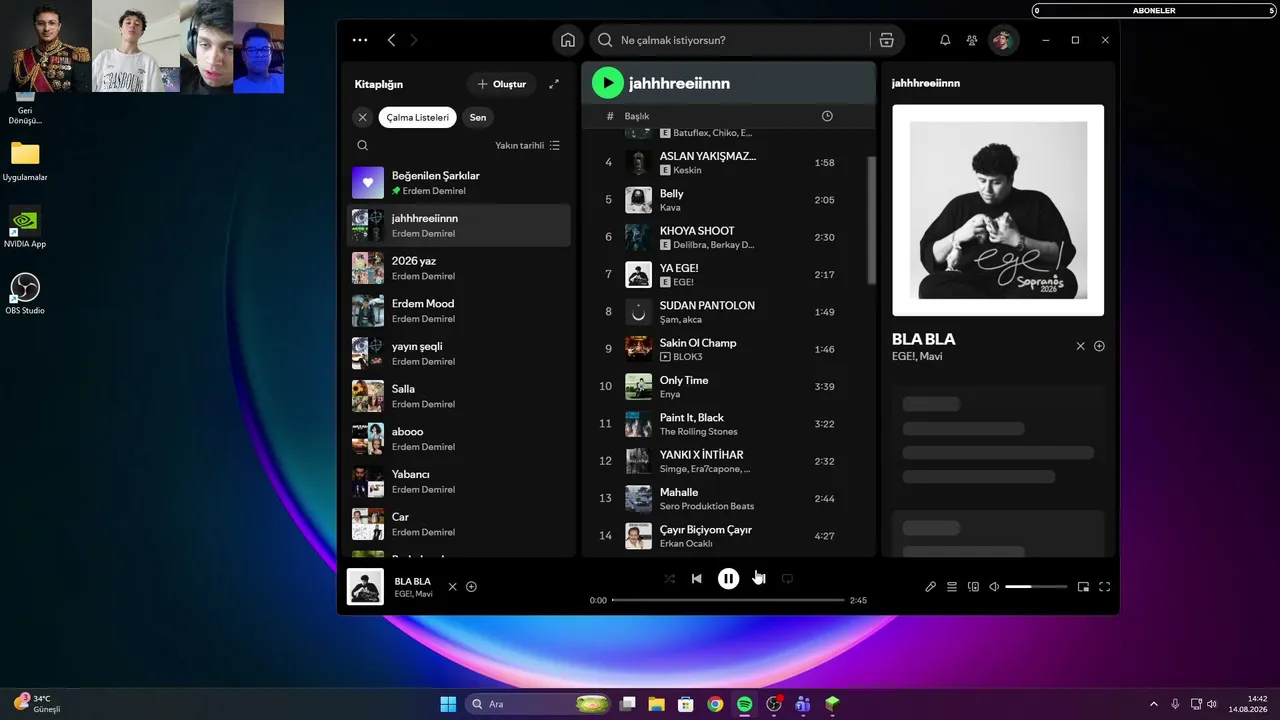Click the duration clock column header
This screenshot has width=1280, height=720.
(827, 116)
